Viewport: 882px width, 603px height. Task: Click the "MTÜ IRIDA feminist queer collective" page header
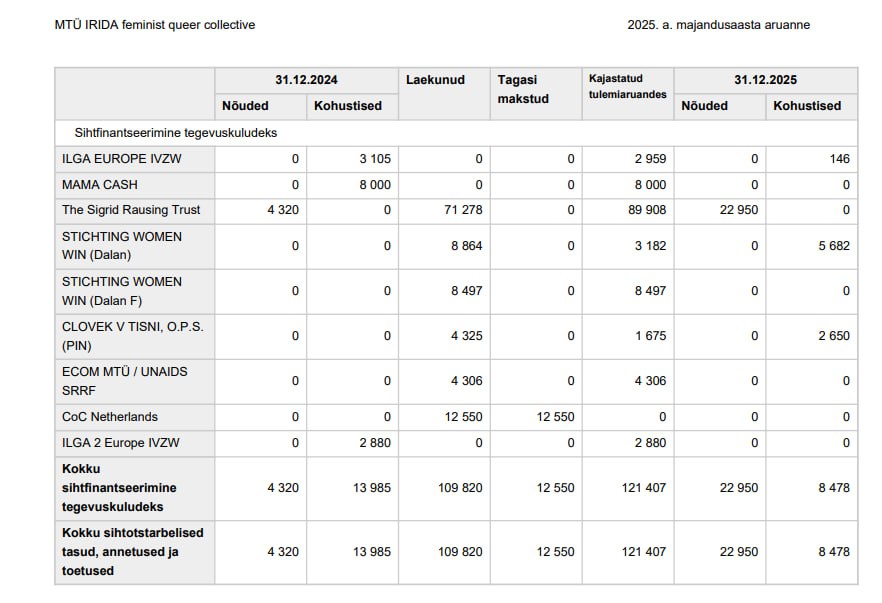pos(155,25)
